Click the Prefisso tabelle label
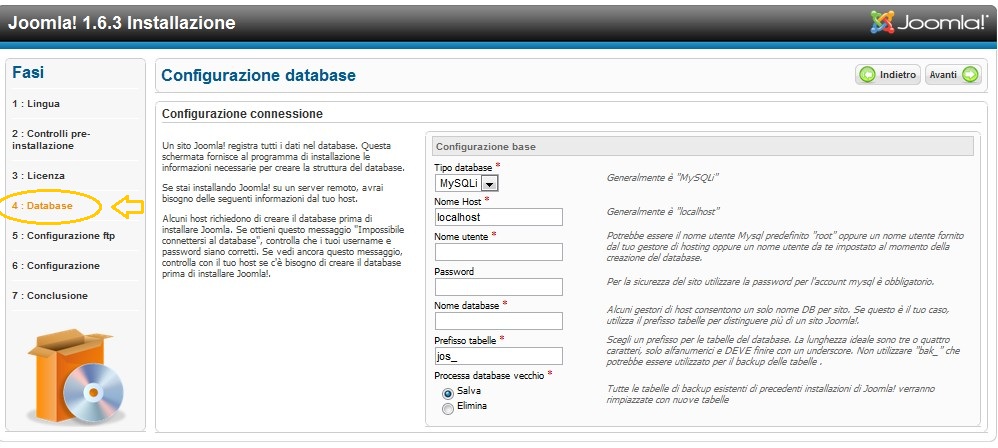 [465, 340]
